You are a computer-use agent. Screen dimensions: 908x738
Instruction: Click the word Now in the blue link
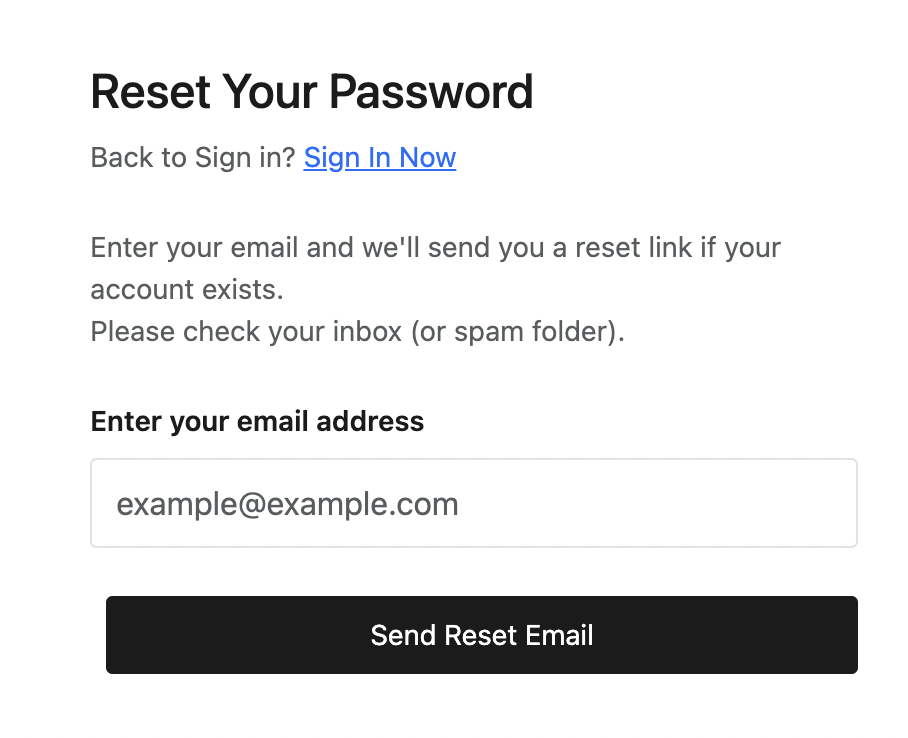427,158
